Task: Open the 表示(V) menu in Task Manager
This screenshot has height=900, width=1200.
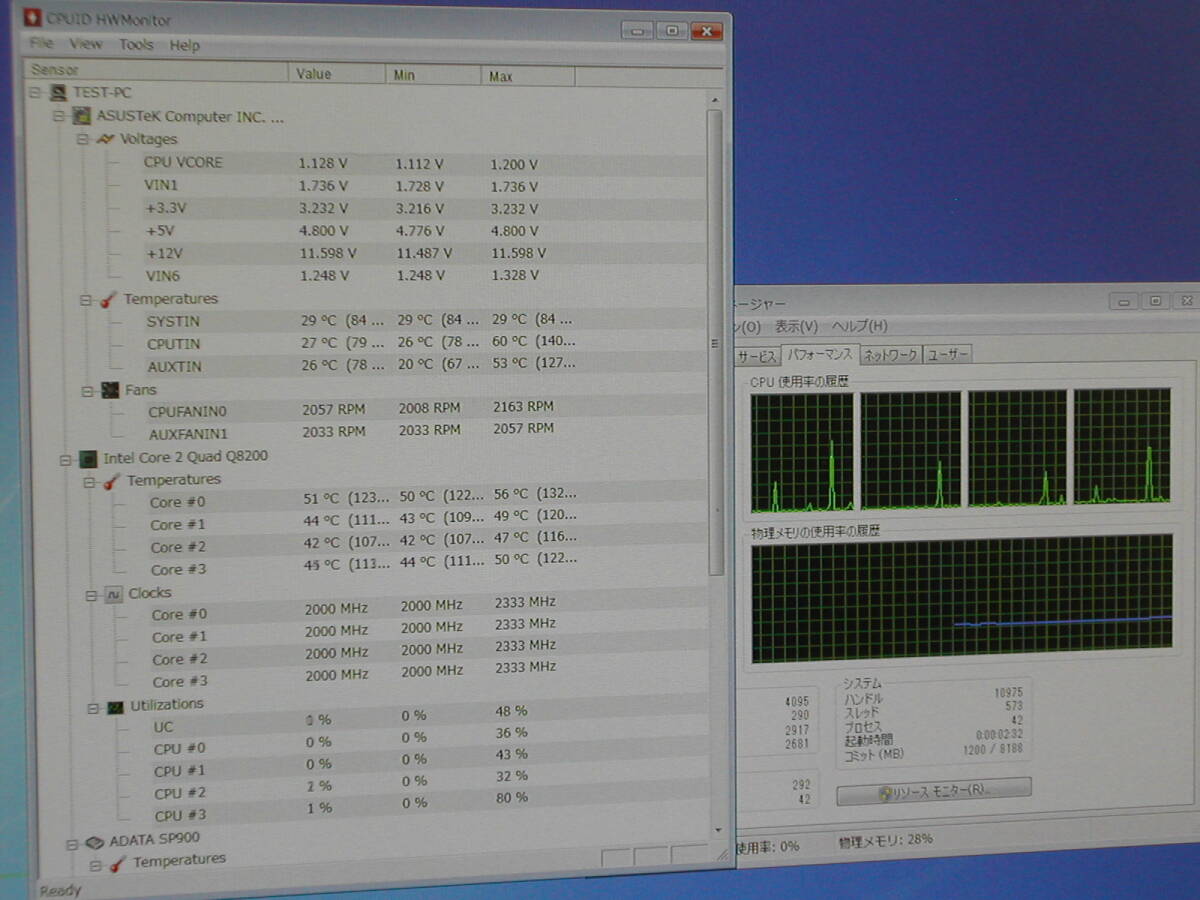Action: pyautogui.click(x=796, y=326)
